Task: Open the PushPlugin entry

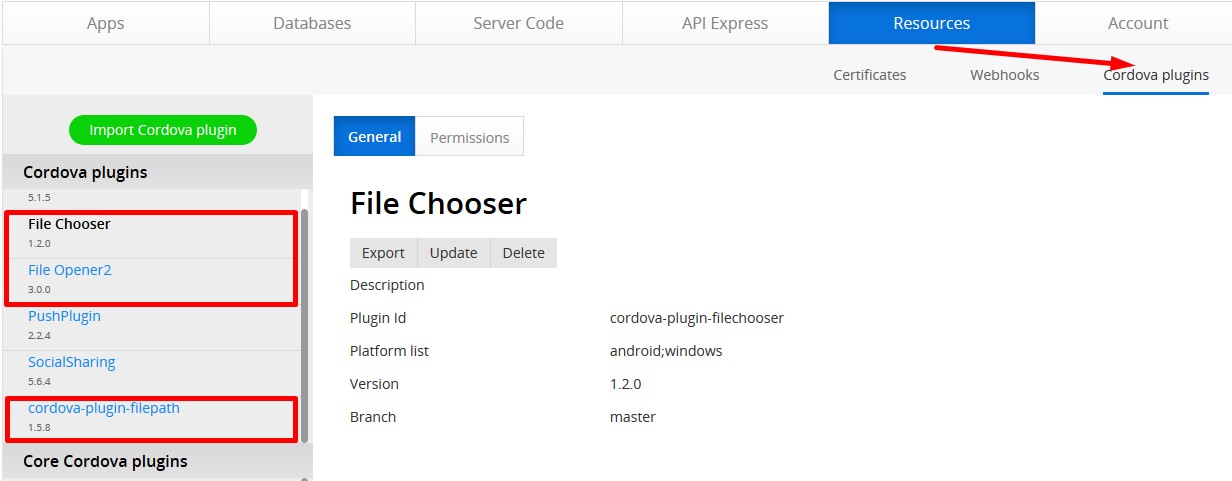Action: (x=64, y=316)
